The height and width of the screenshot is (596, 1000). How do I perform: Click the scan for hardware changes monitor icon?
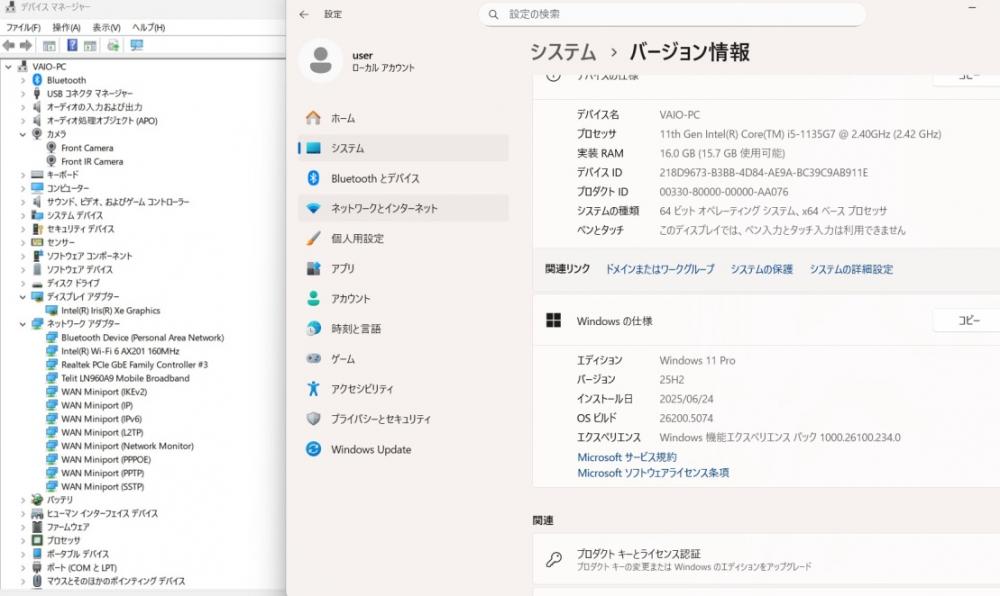pos(136,45)
